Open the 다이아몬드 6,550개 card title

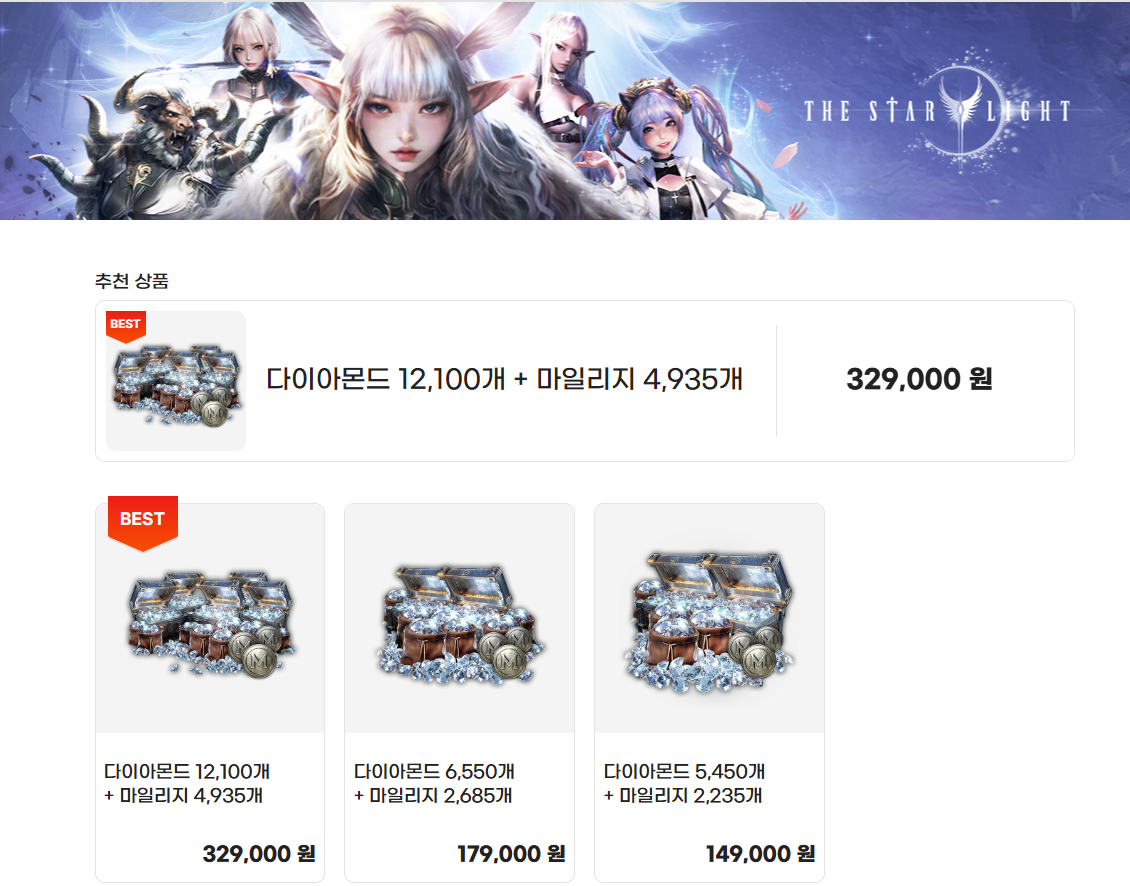tap(434, 784)
